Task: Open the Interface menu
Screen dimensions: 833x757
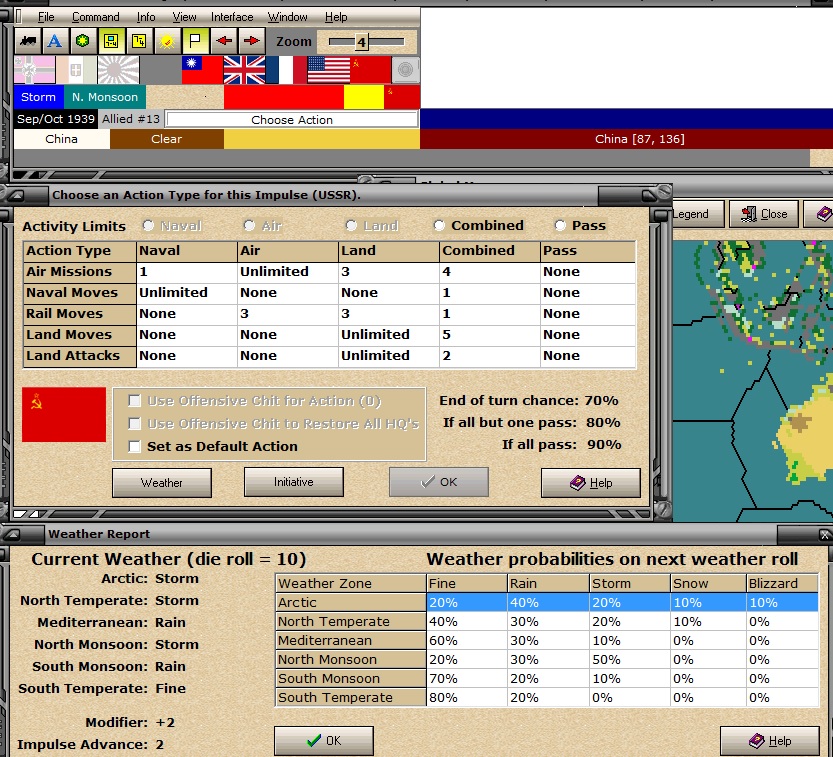Action: pyautogui.click(x=232, y=17)
